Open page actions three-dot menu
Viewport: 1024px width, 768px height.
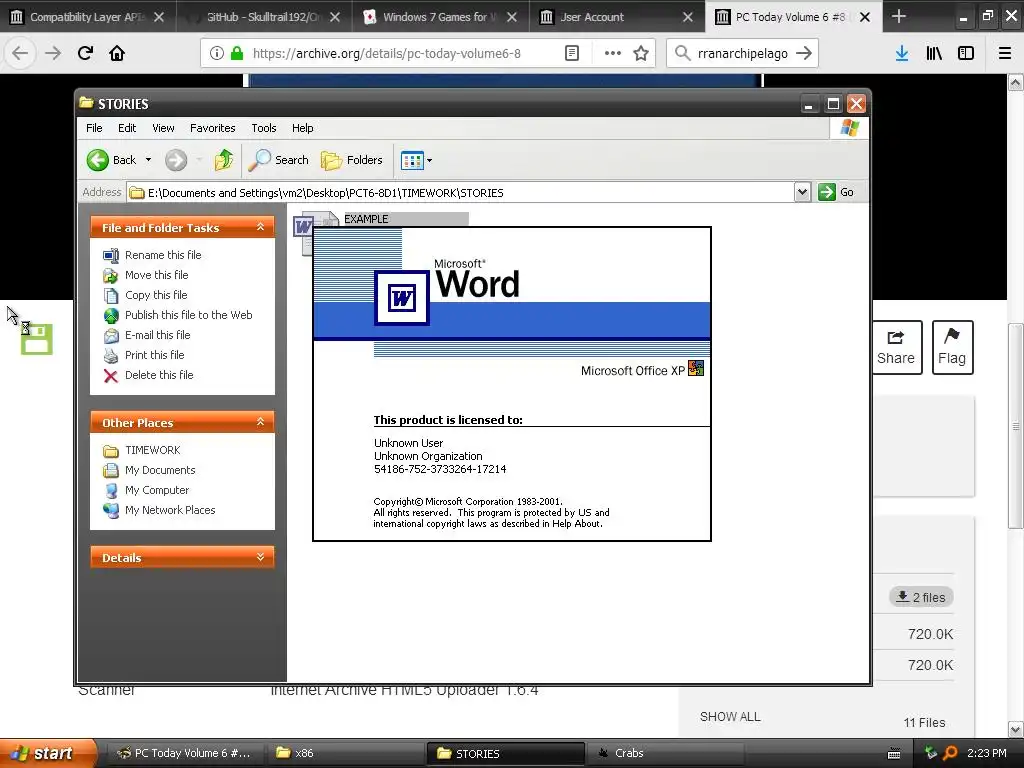pos(612,54)
